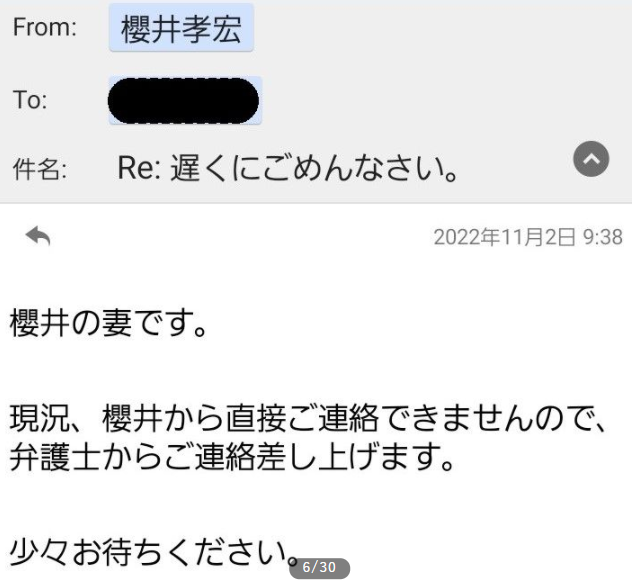632x586 pixels.
Task: Tap the reply arrow icon
Action: 38,235
